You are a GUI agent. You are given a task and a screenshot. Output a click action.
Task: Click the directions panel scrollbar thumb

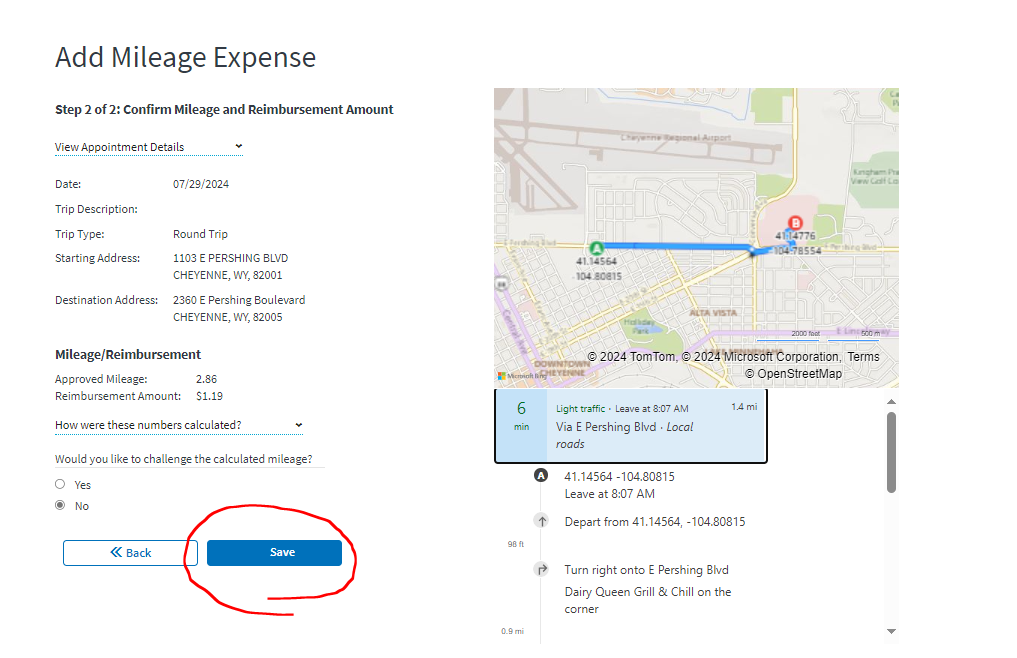point(891,450)
